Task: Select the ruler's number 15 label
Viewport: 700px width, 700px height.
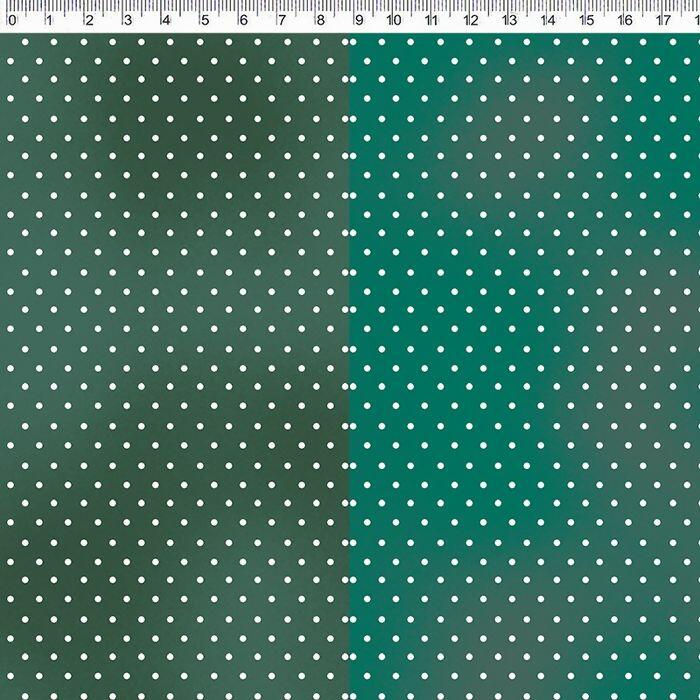Action: [x=586, y=19]
